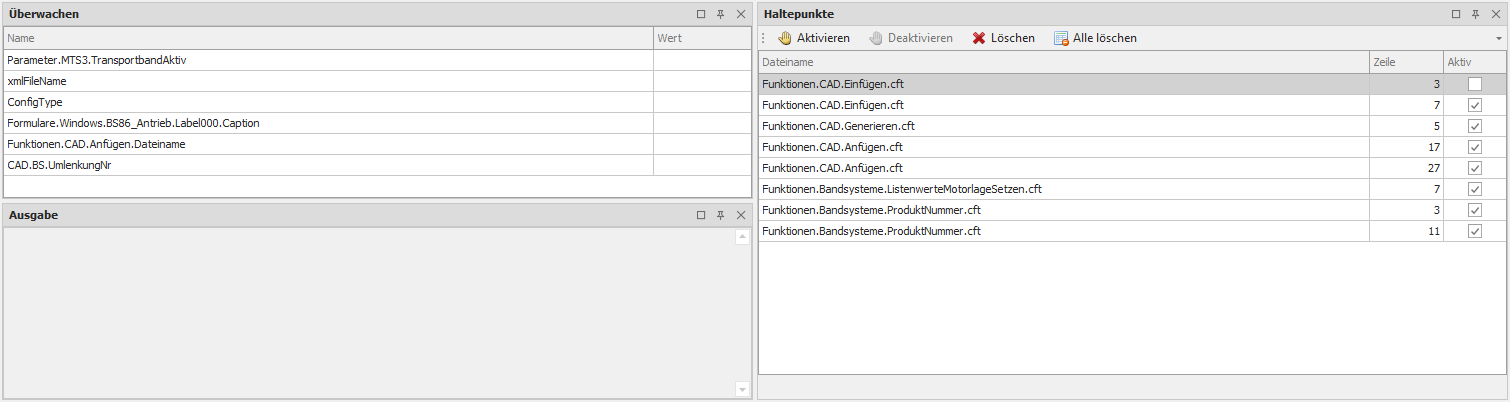Pin the Überwachen panel

720,15
